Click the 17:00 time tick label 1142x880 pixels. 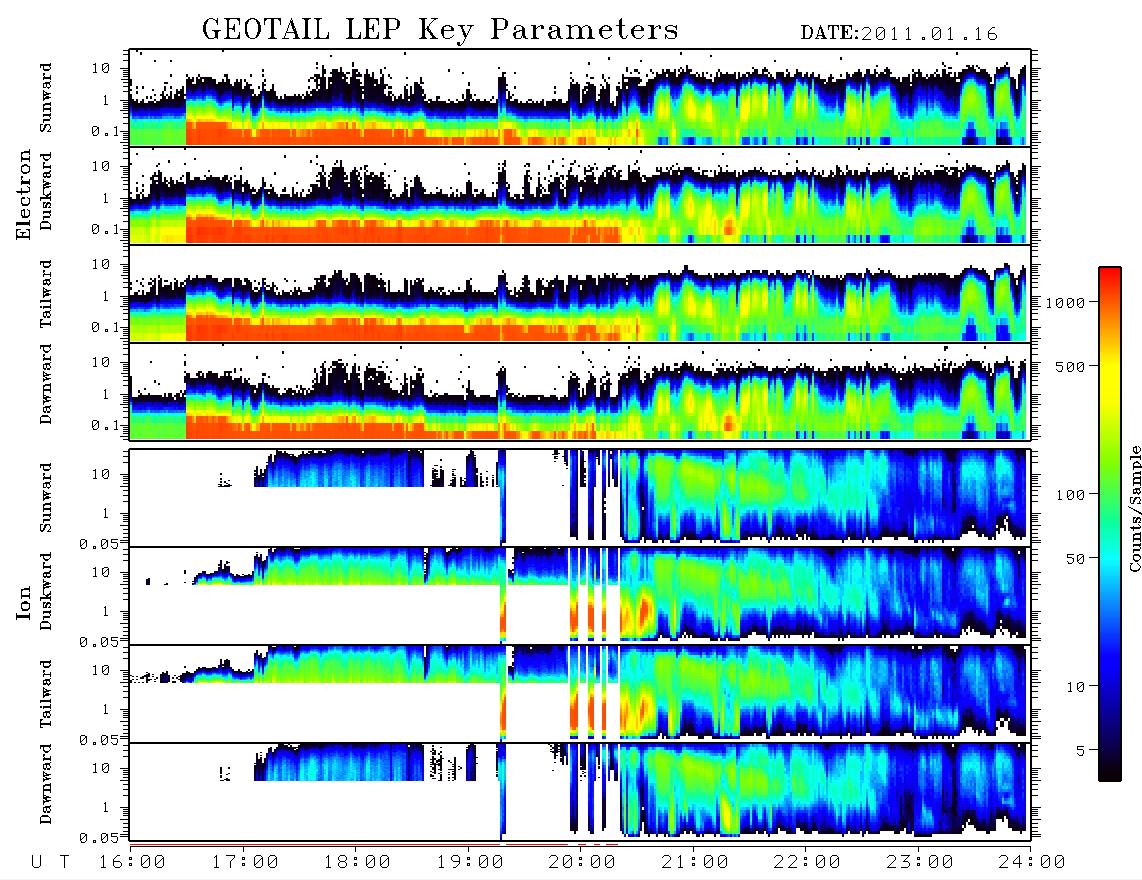[245, 862]
